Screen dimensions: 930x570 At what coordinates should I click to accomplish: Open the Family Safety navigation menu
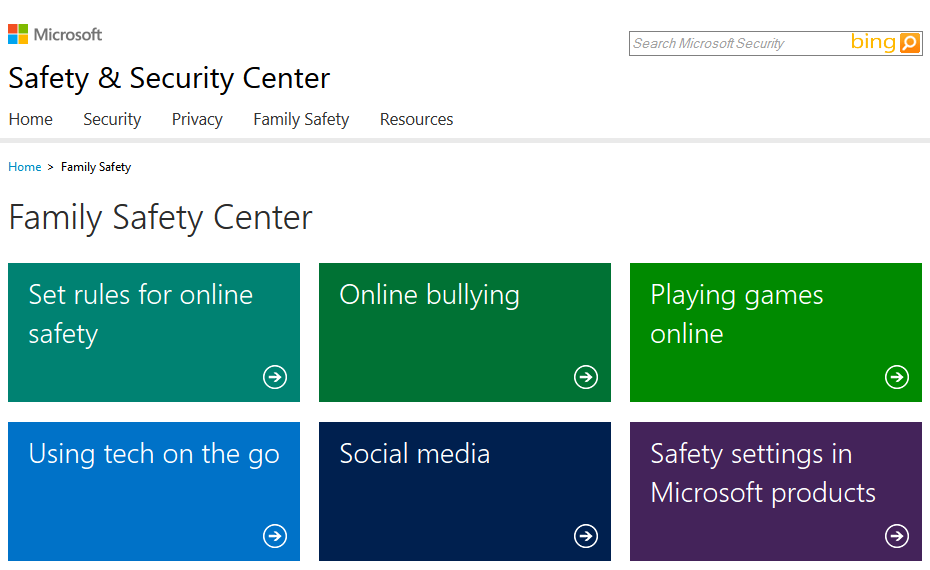(x=301, y=119)
